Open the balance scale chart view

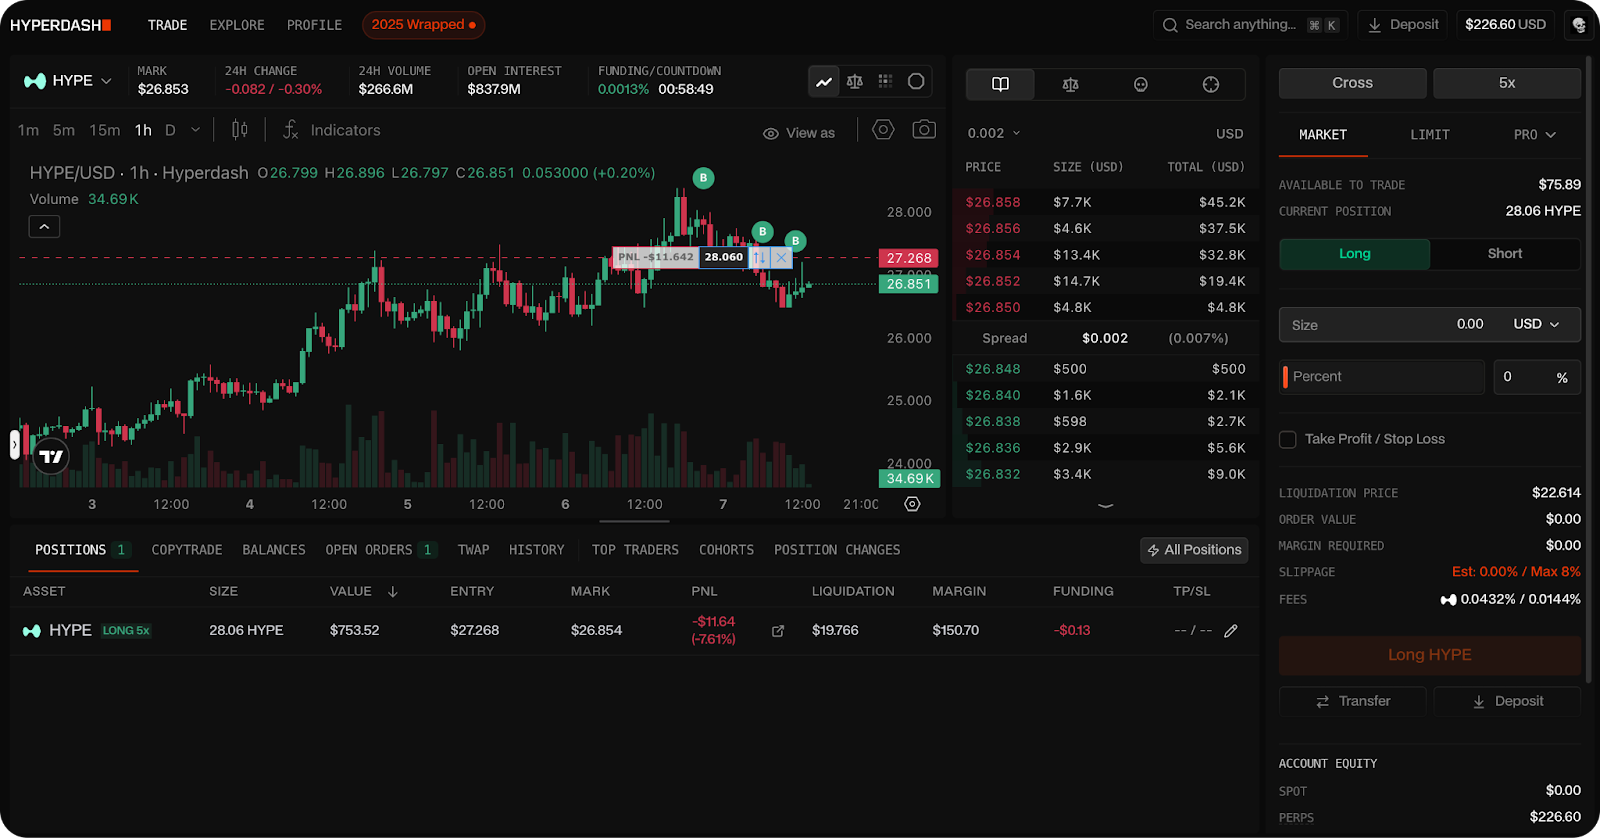pos(855,82)
